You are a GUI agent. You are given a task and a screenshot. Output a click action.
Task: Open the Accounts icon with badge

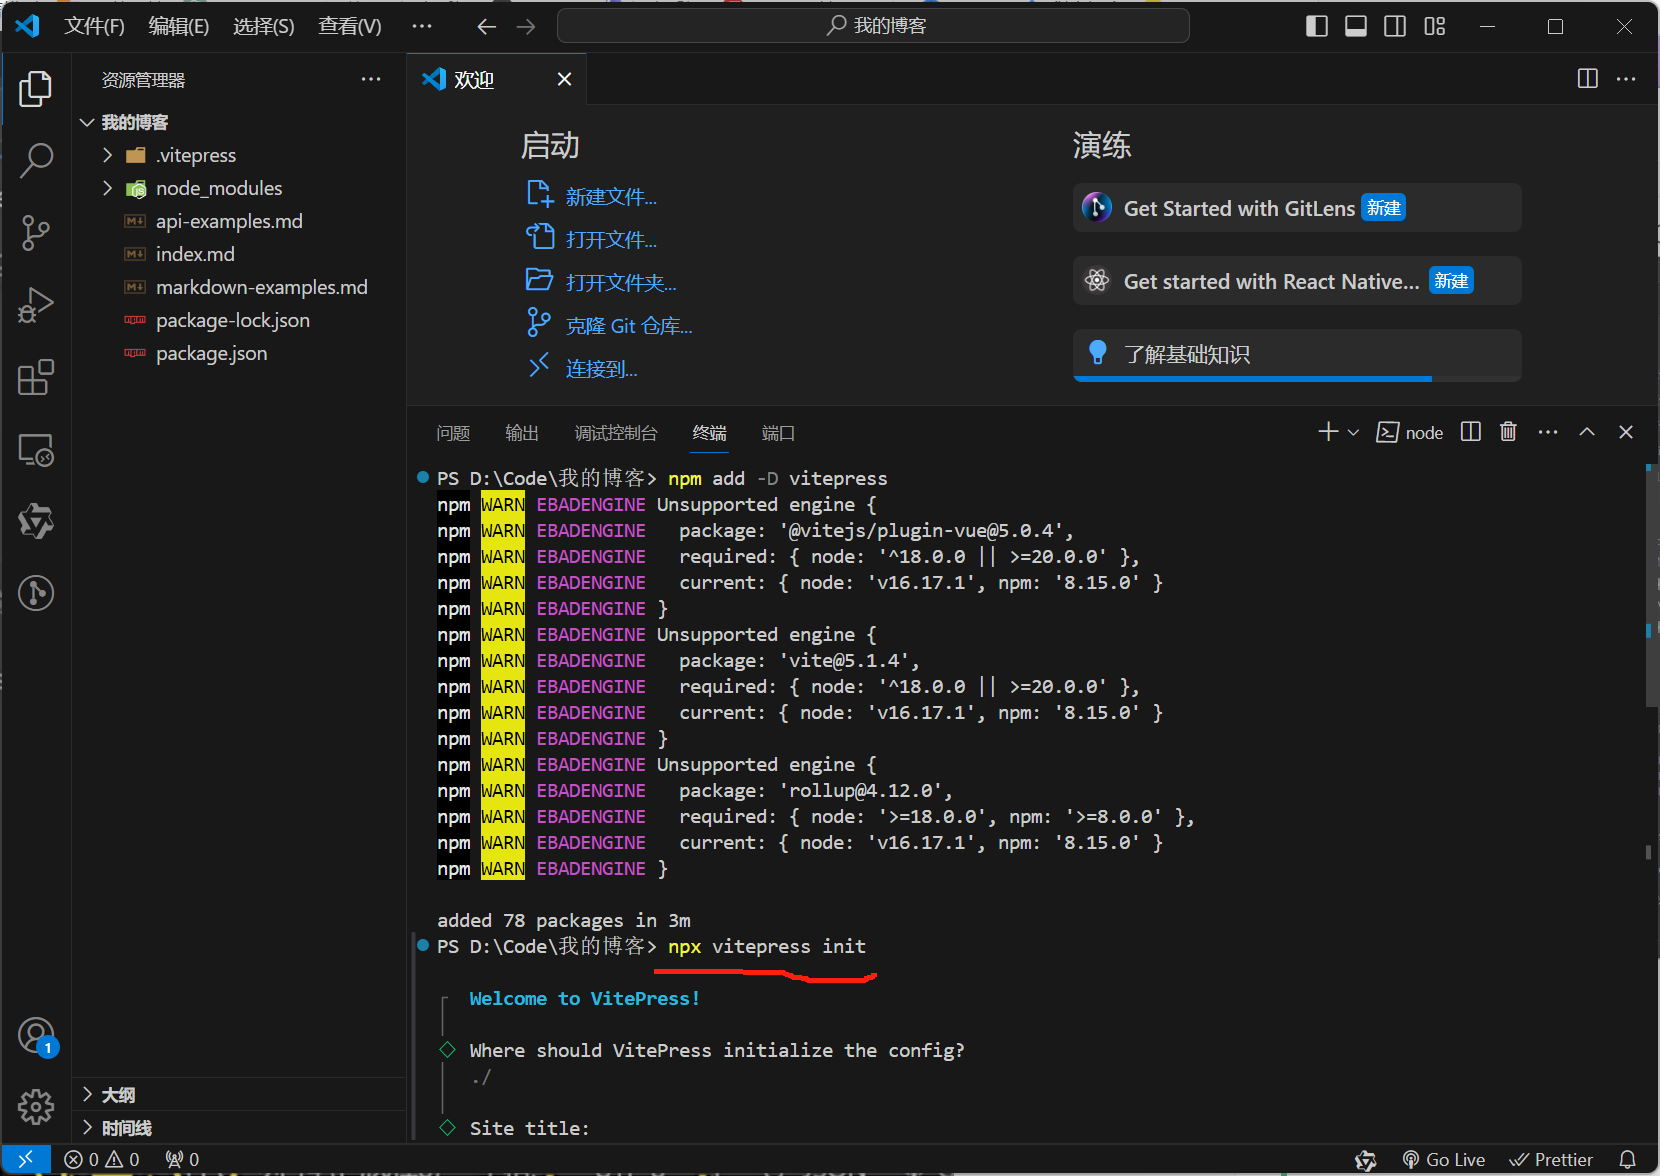coord(36,1036)
